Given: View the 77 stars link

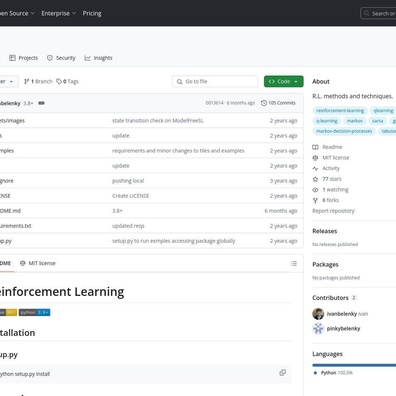Looking at the screenshot, I should click(x=332, y=179).
